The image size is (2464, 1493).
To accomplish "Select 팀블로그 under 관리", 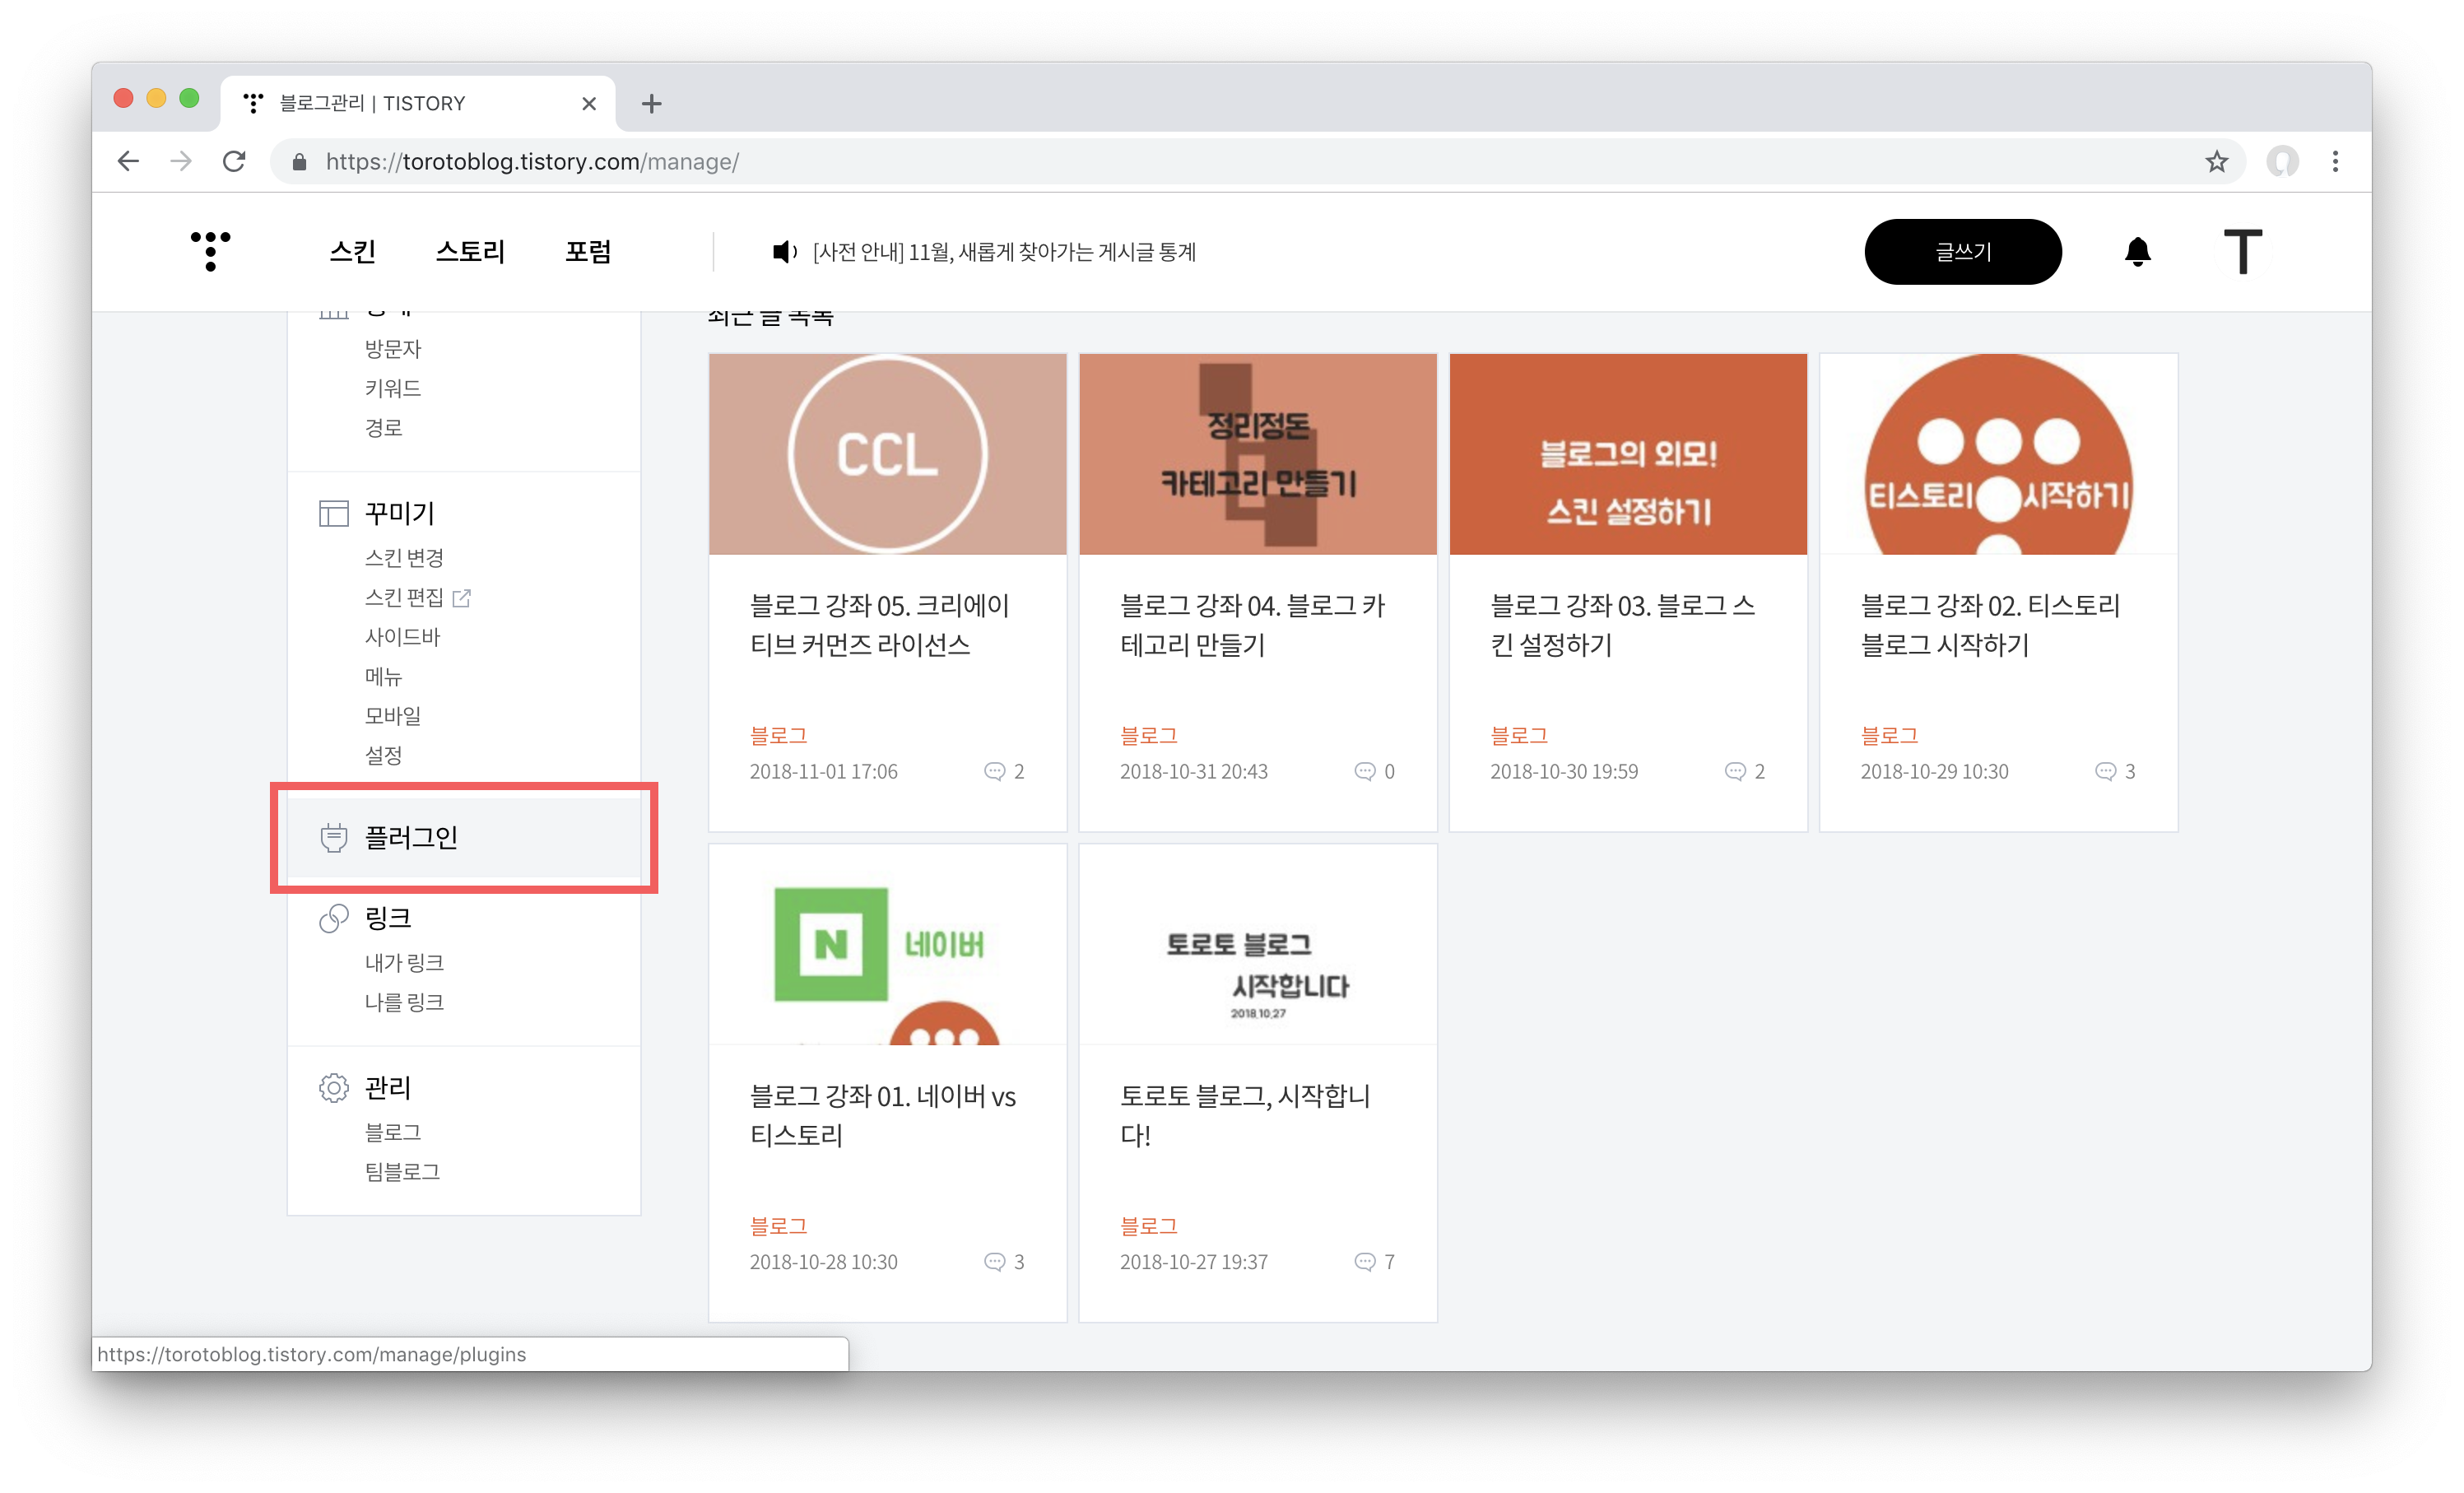I will (x=402, y=1171).
